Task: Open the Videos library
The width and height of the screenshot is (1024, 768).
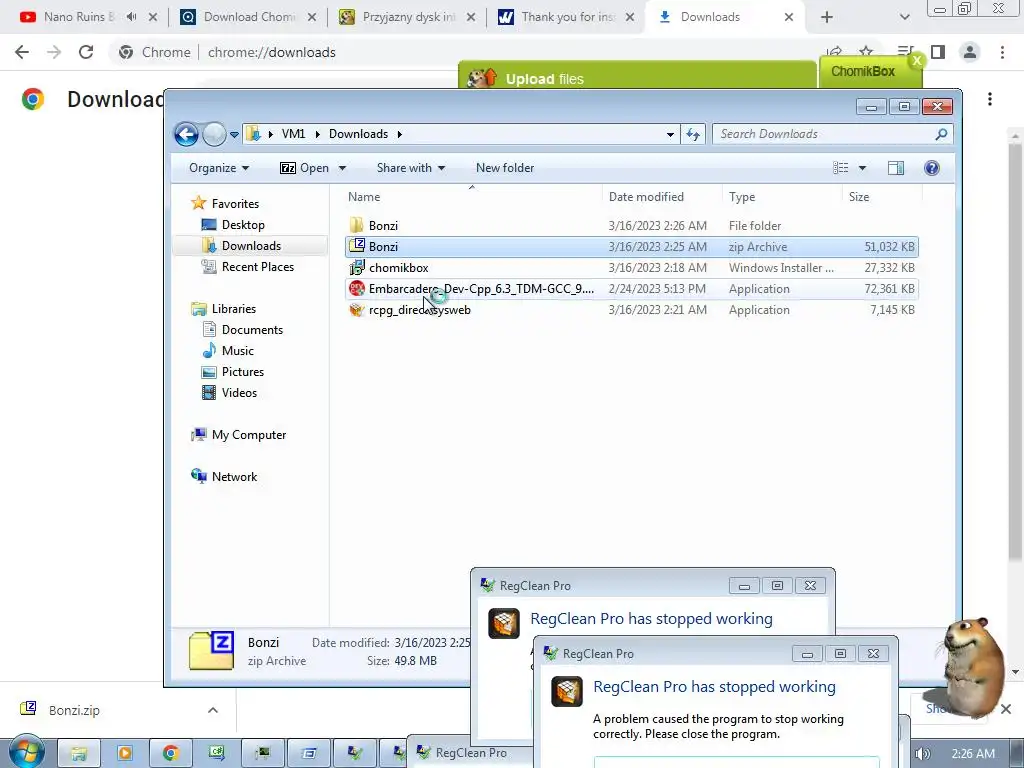Action: [239, 392]
